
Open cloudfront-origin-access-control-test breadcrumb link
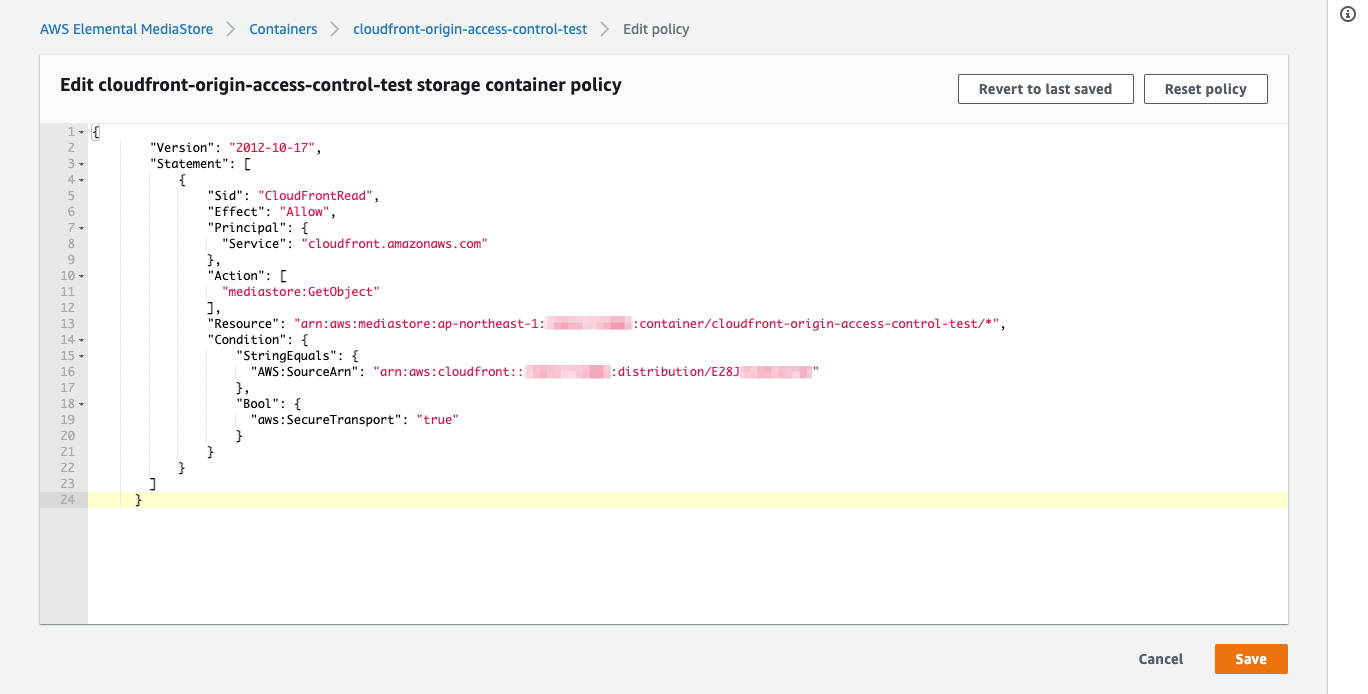point(470,29)
